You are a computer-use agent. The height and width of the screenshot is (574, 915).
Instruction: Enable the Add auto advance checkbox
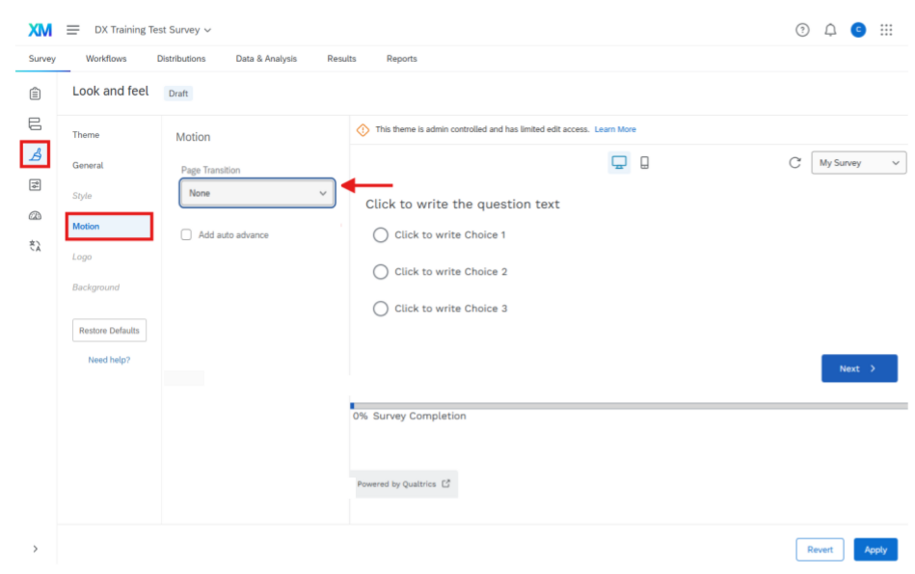[x=186, y=235]
